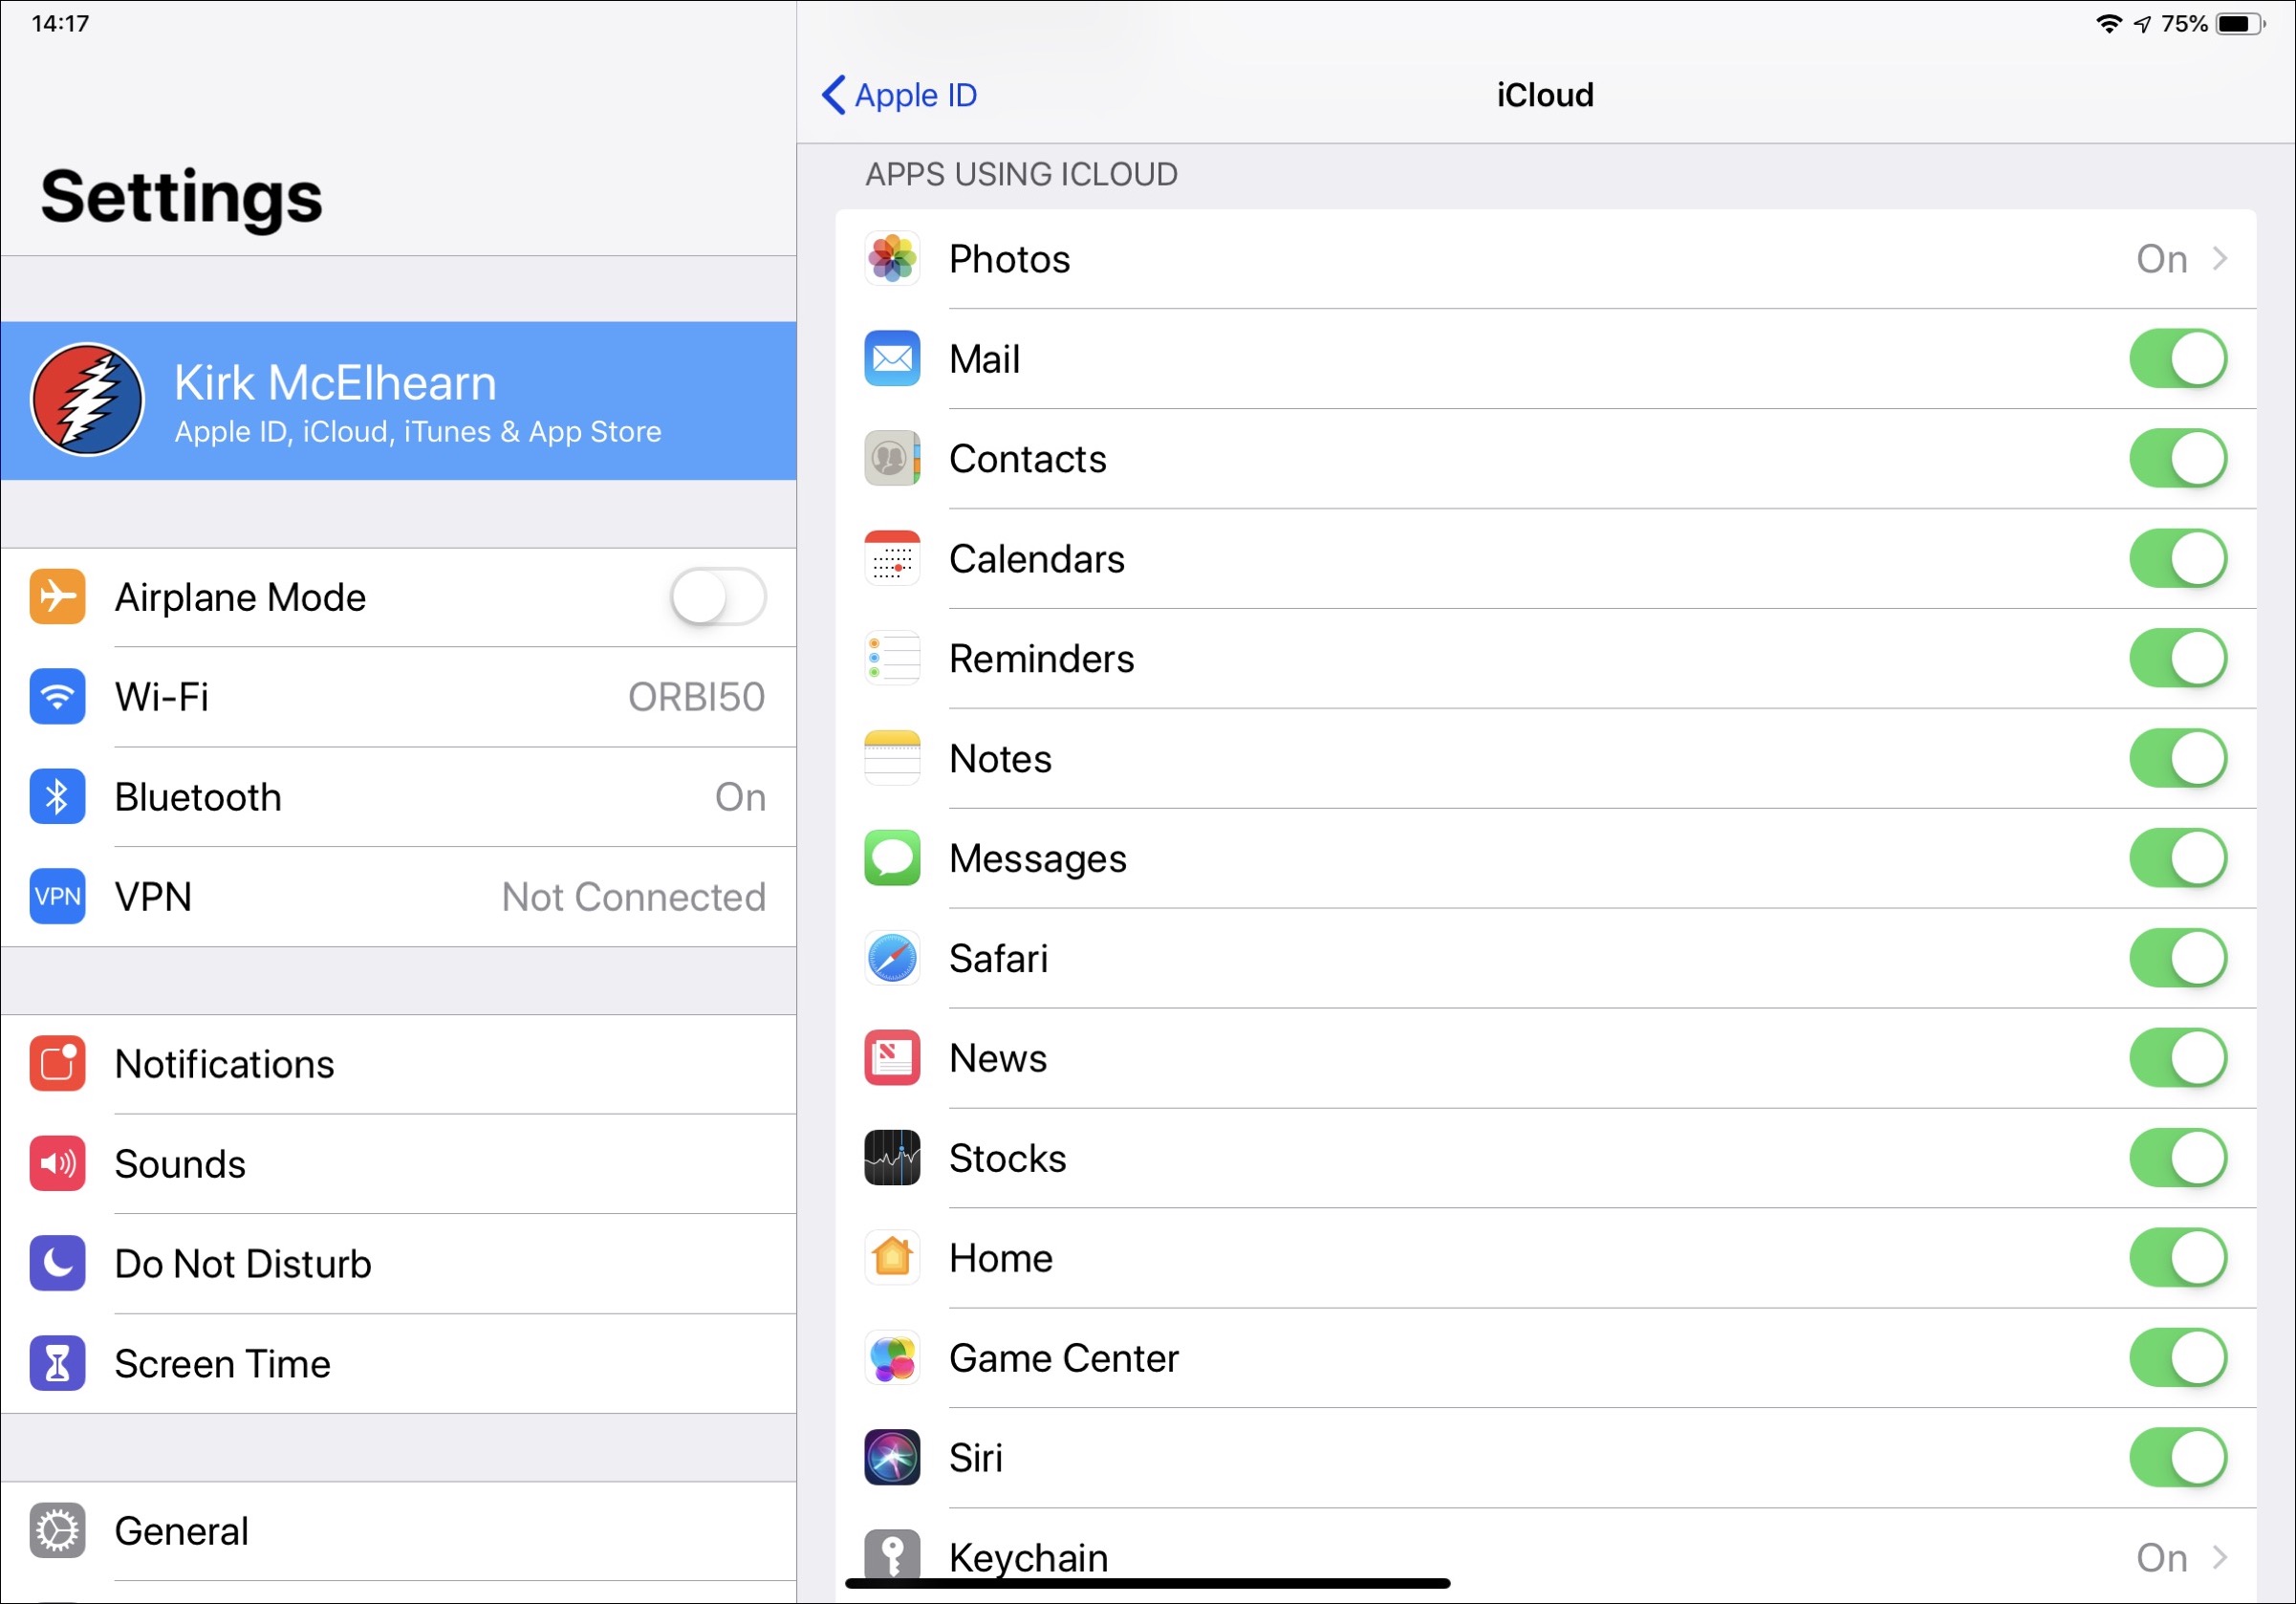Go back to Apple ID
The height and width of the screenshot is (1604, 2296).
click(899, 95)
